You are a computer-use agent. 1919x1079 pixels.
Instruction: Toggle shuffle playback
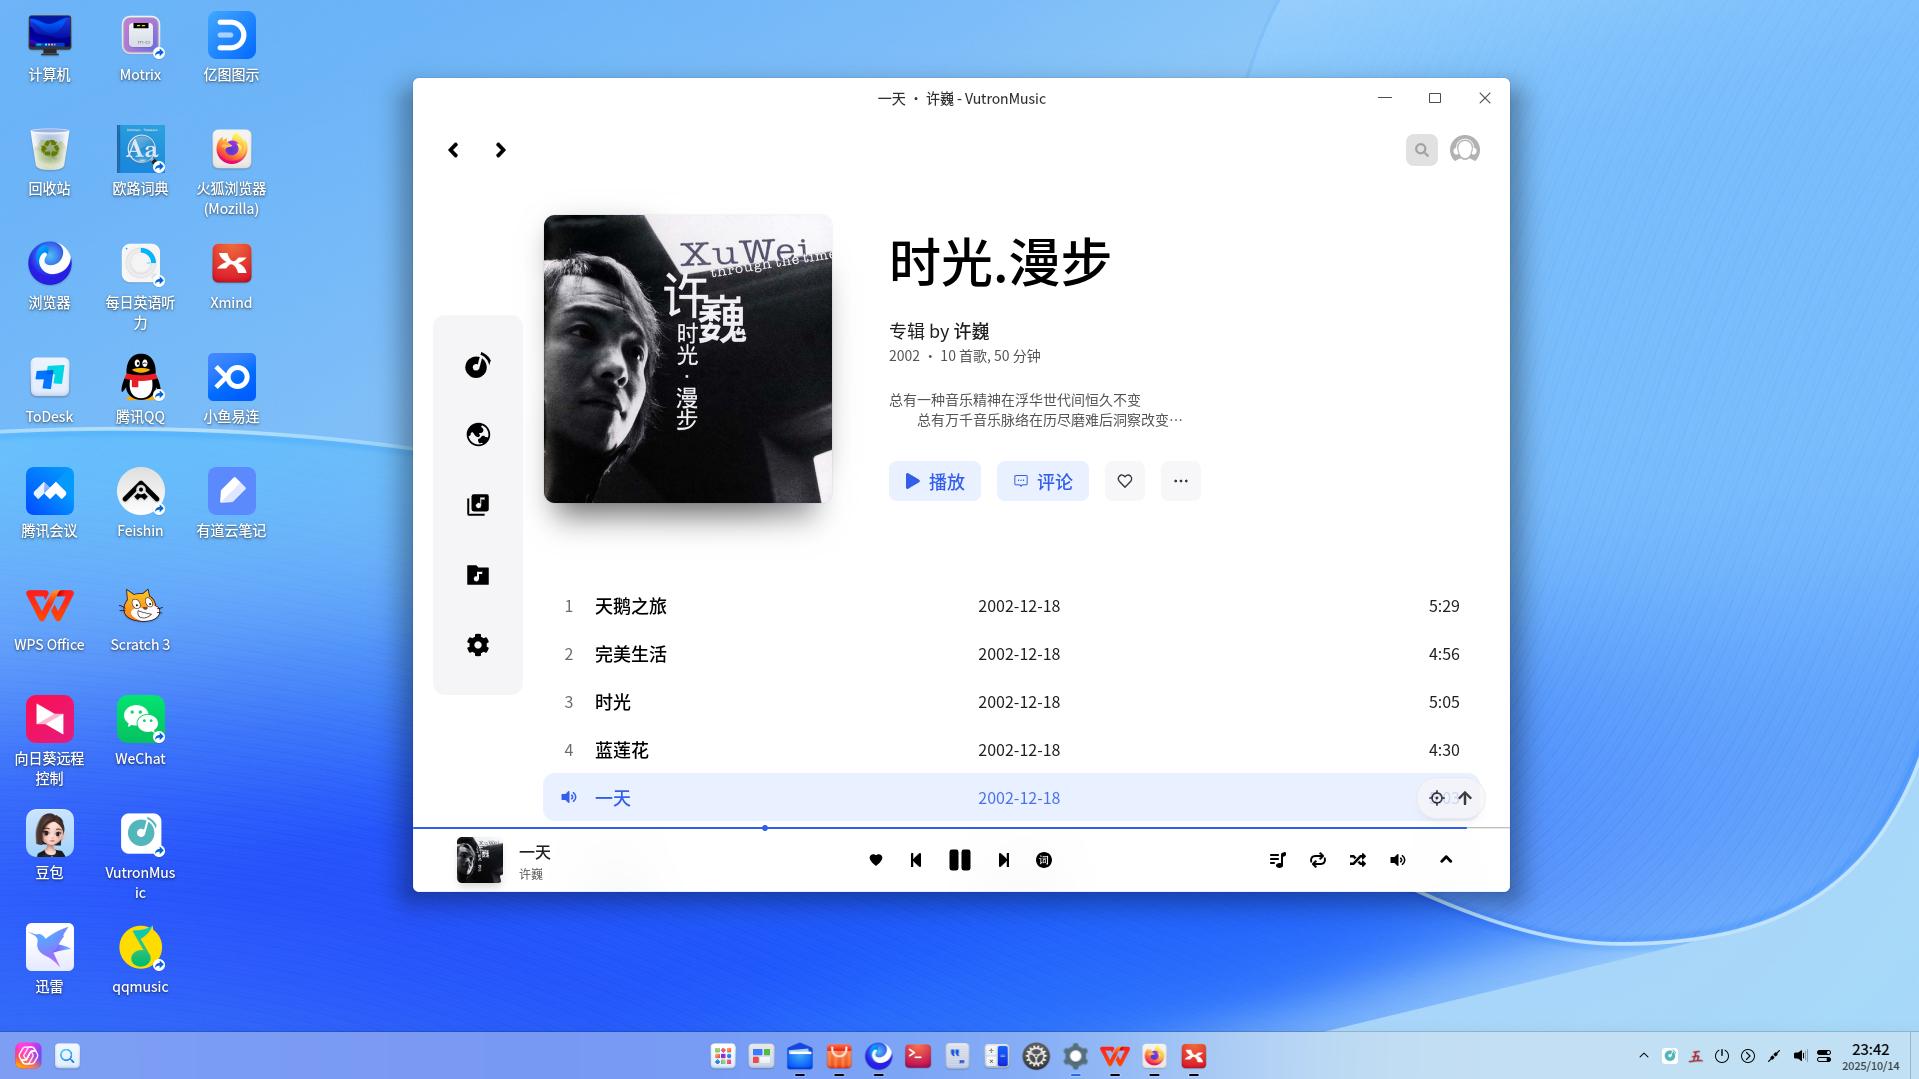[1357, 860]
